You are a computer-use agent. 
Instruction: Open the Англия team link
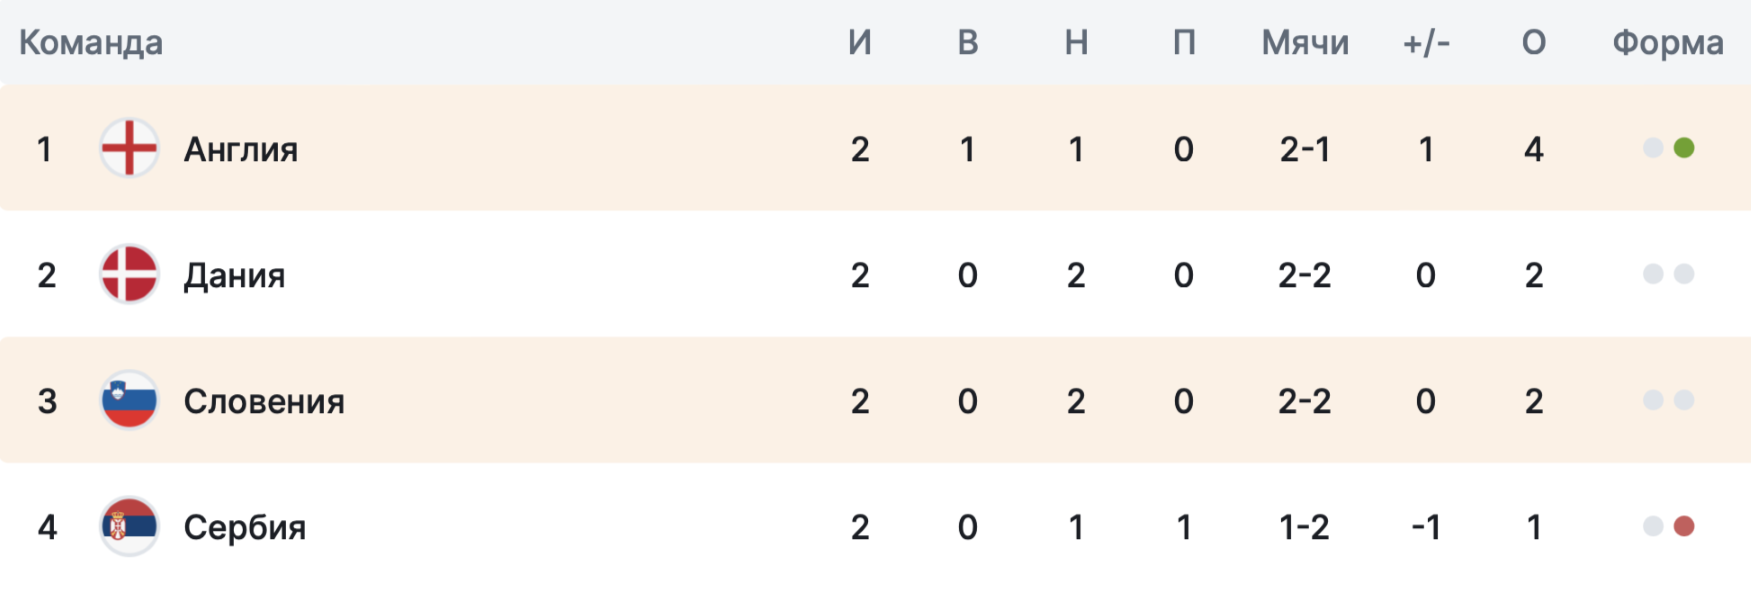[x=241, y=149]
